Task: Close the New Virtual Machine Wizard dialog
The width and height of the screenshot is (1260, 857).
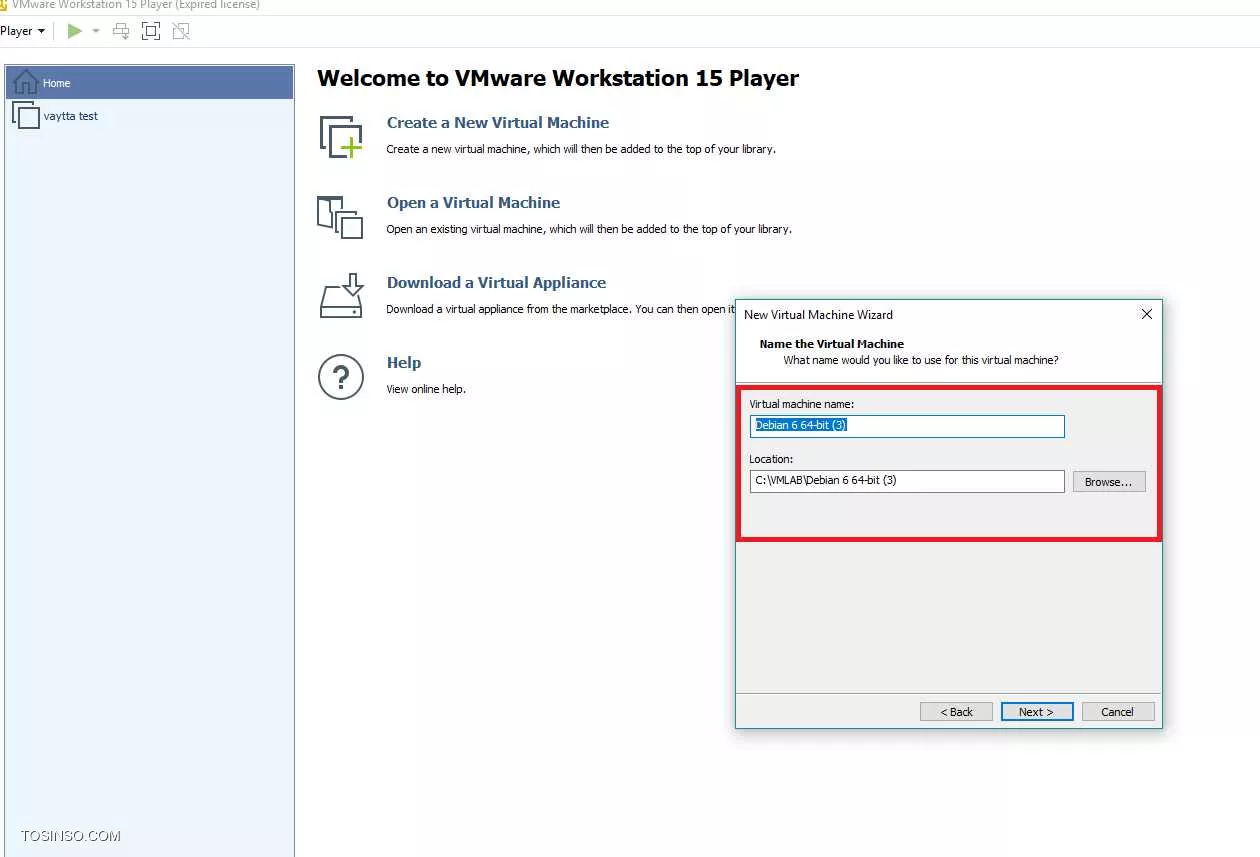Action: click(1146, 314)
